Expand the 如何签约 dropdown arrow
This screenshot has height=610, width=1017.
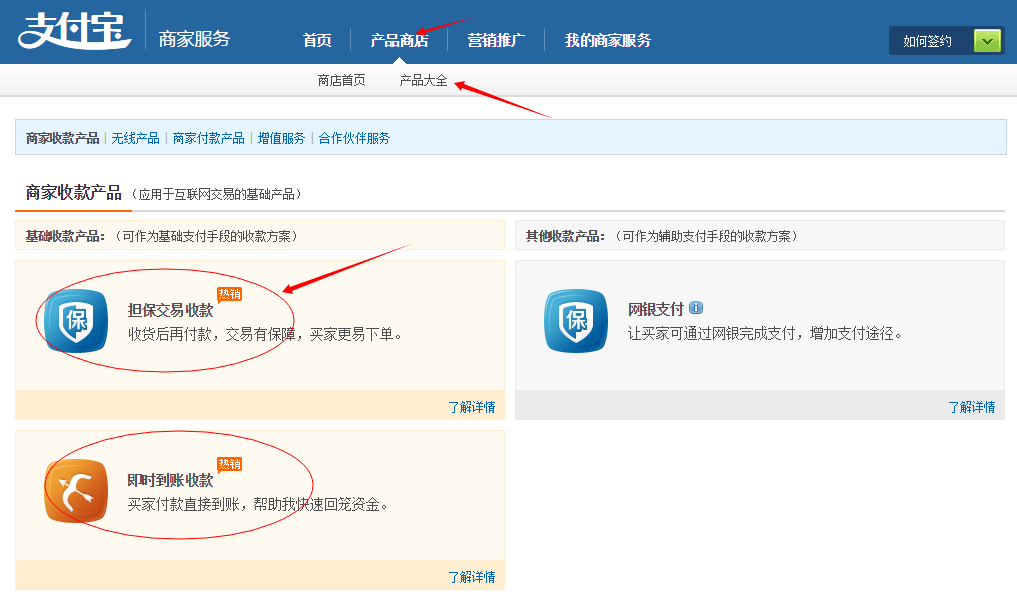click(x=987, y=41)
